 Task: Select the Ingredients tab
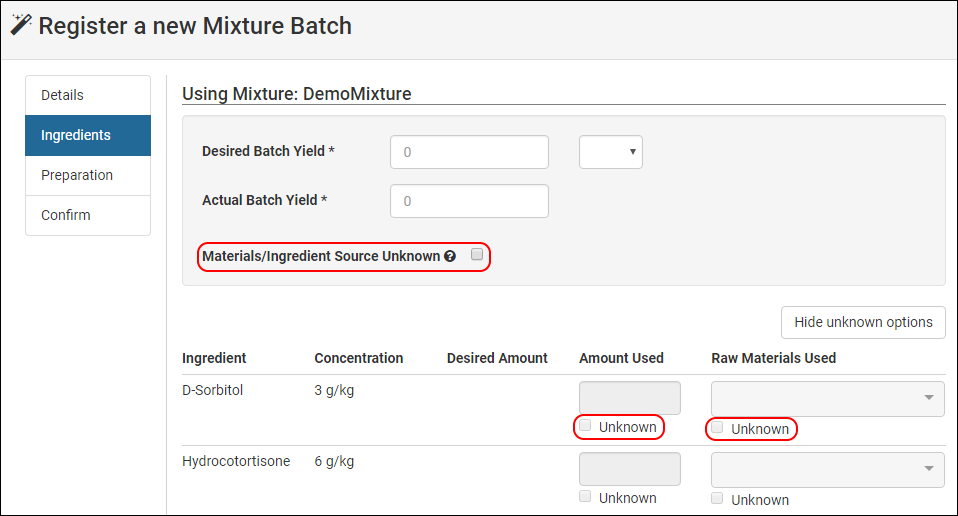click(88, 136)
